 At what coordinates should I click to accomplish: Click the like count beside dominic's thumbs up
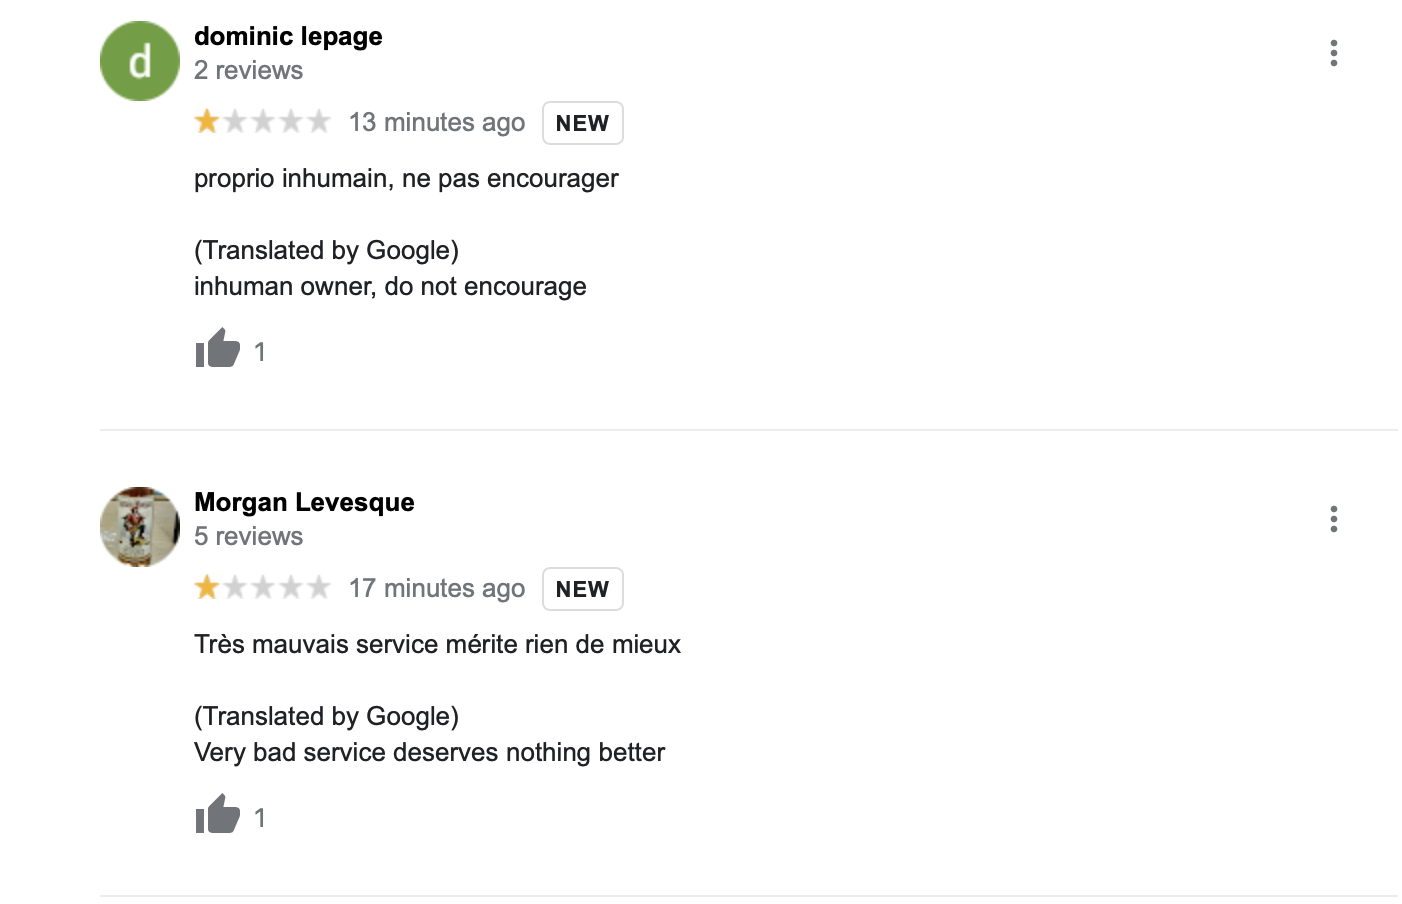[260, 352]
